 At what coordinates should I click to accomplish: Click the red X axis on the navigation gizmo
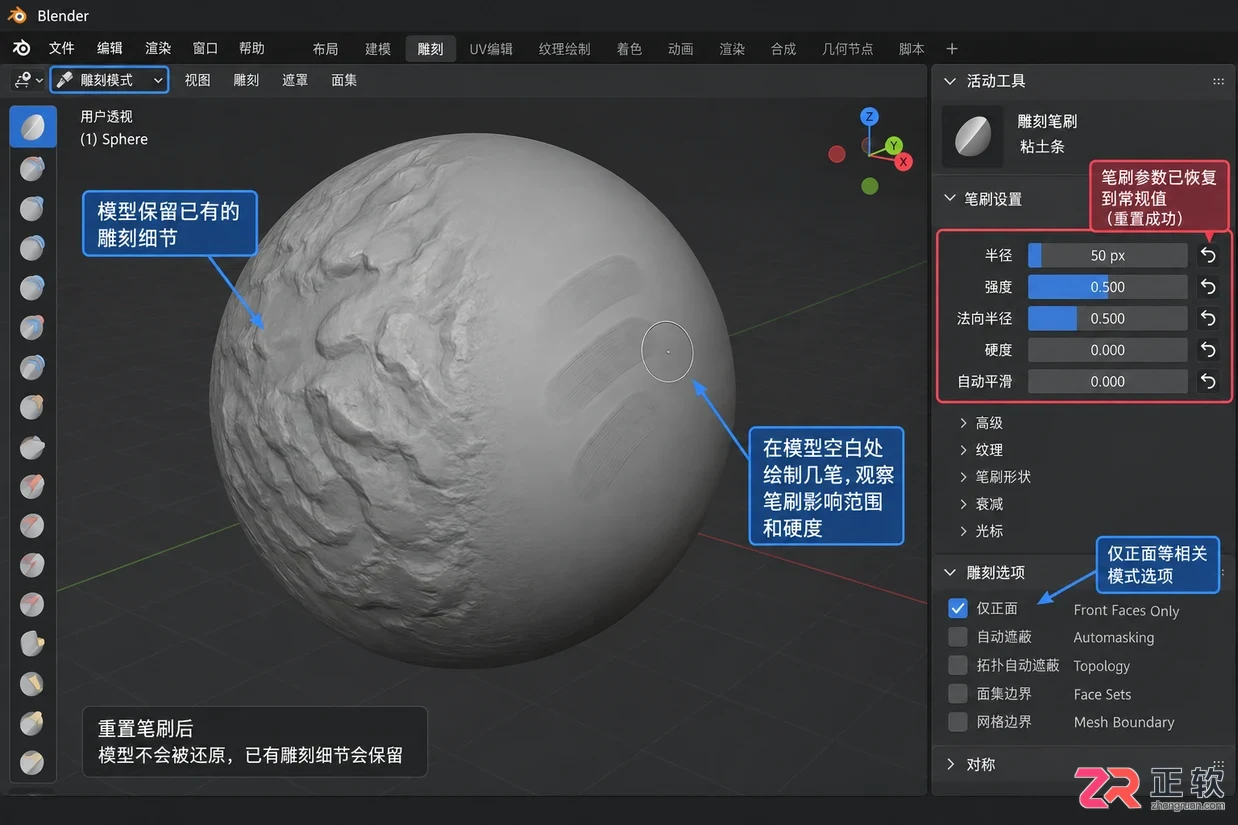pos(903,161)
